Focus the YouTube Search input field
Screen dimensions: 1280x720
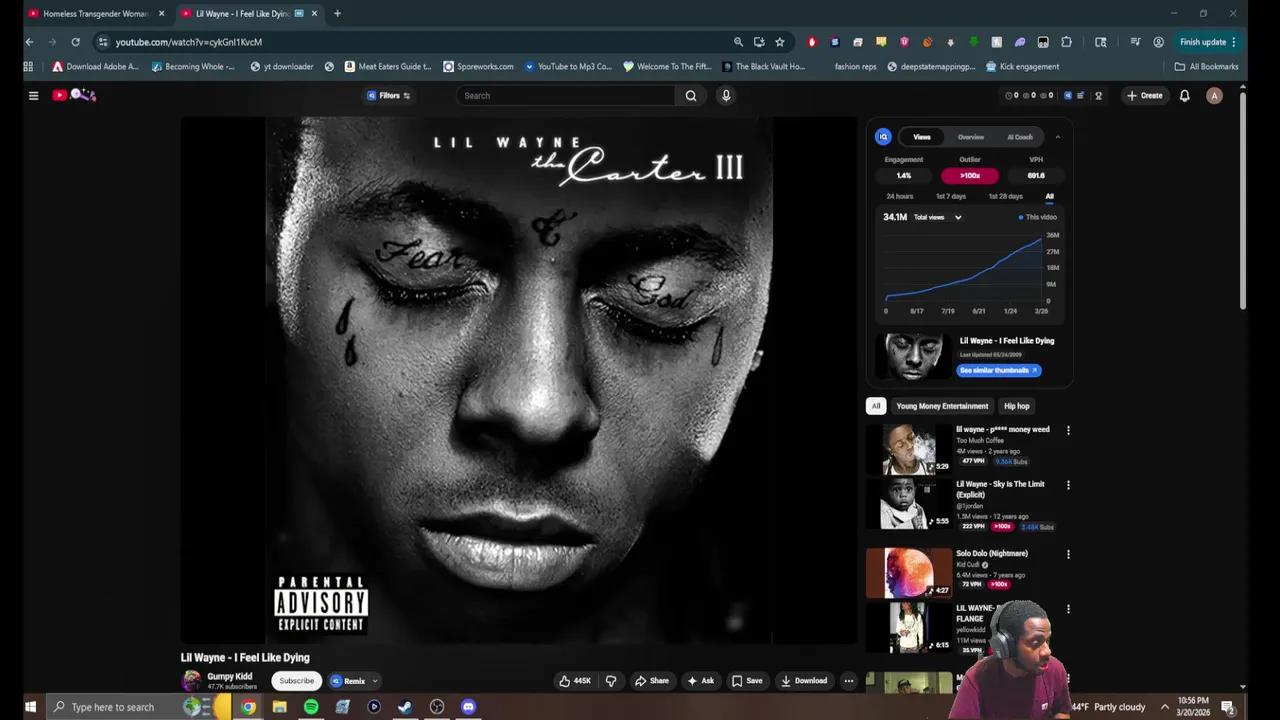click(x=566, y=96)
